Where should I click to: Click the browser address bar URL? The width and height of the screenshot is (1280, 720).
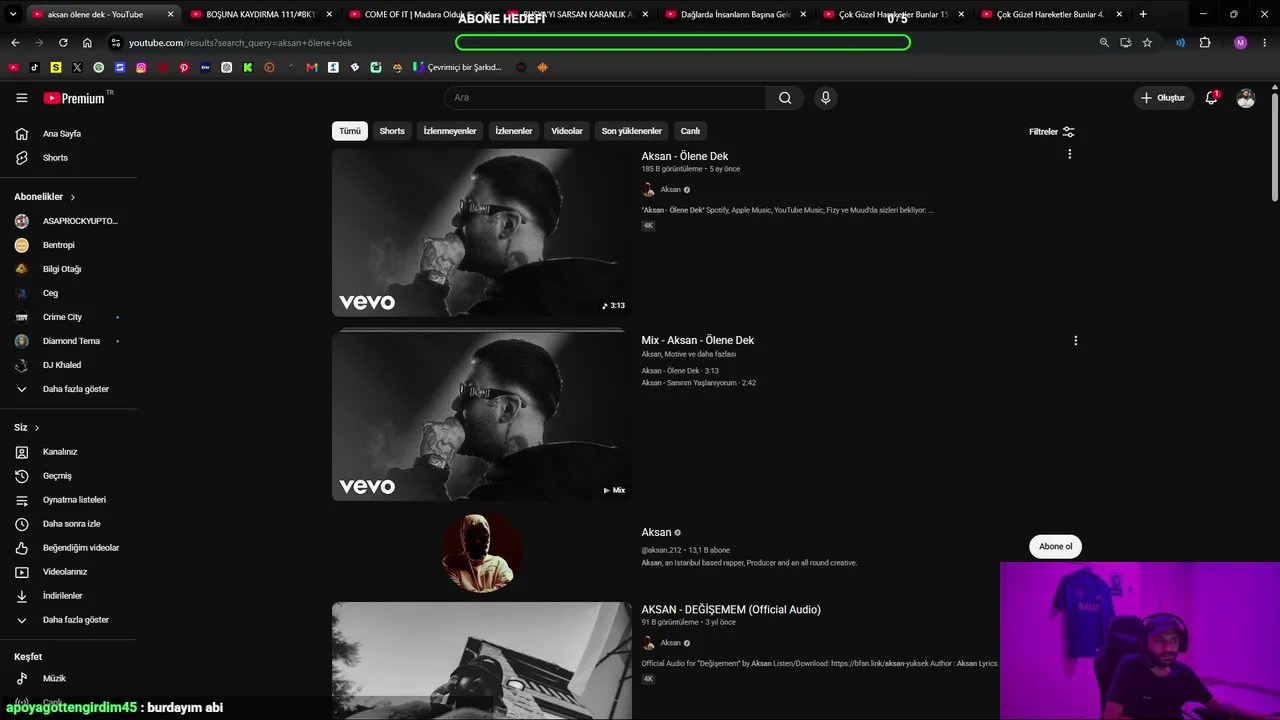[240, 43]
